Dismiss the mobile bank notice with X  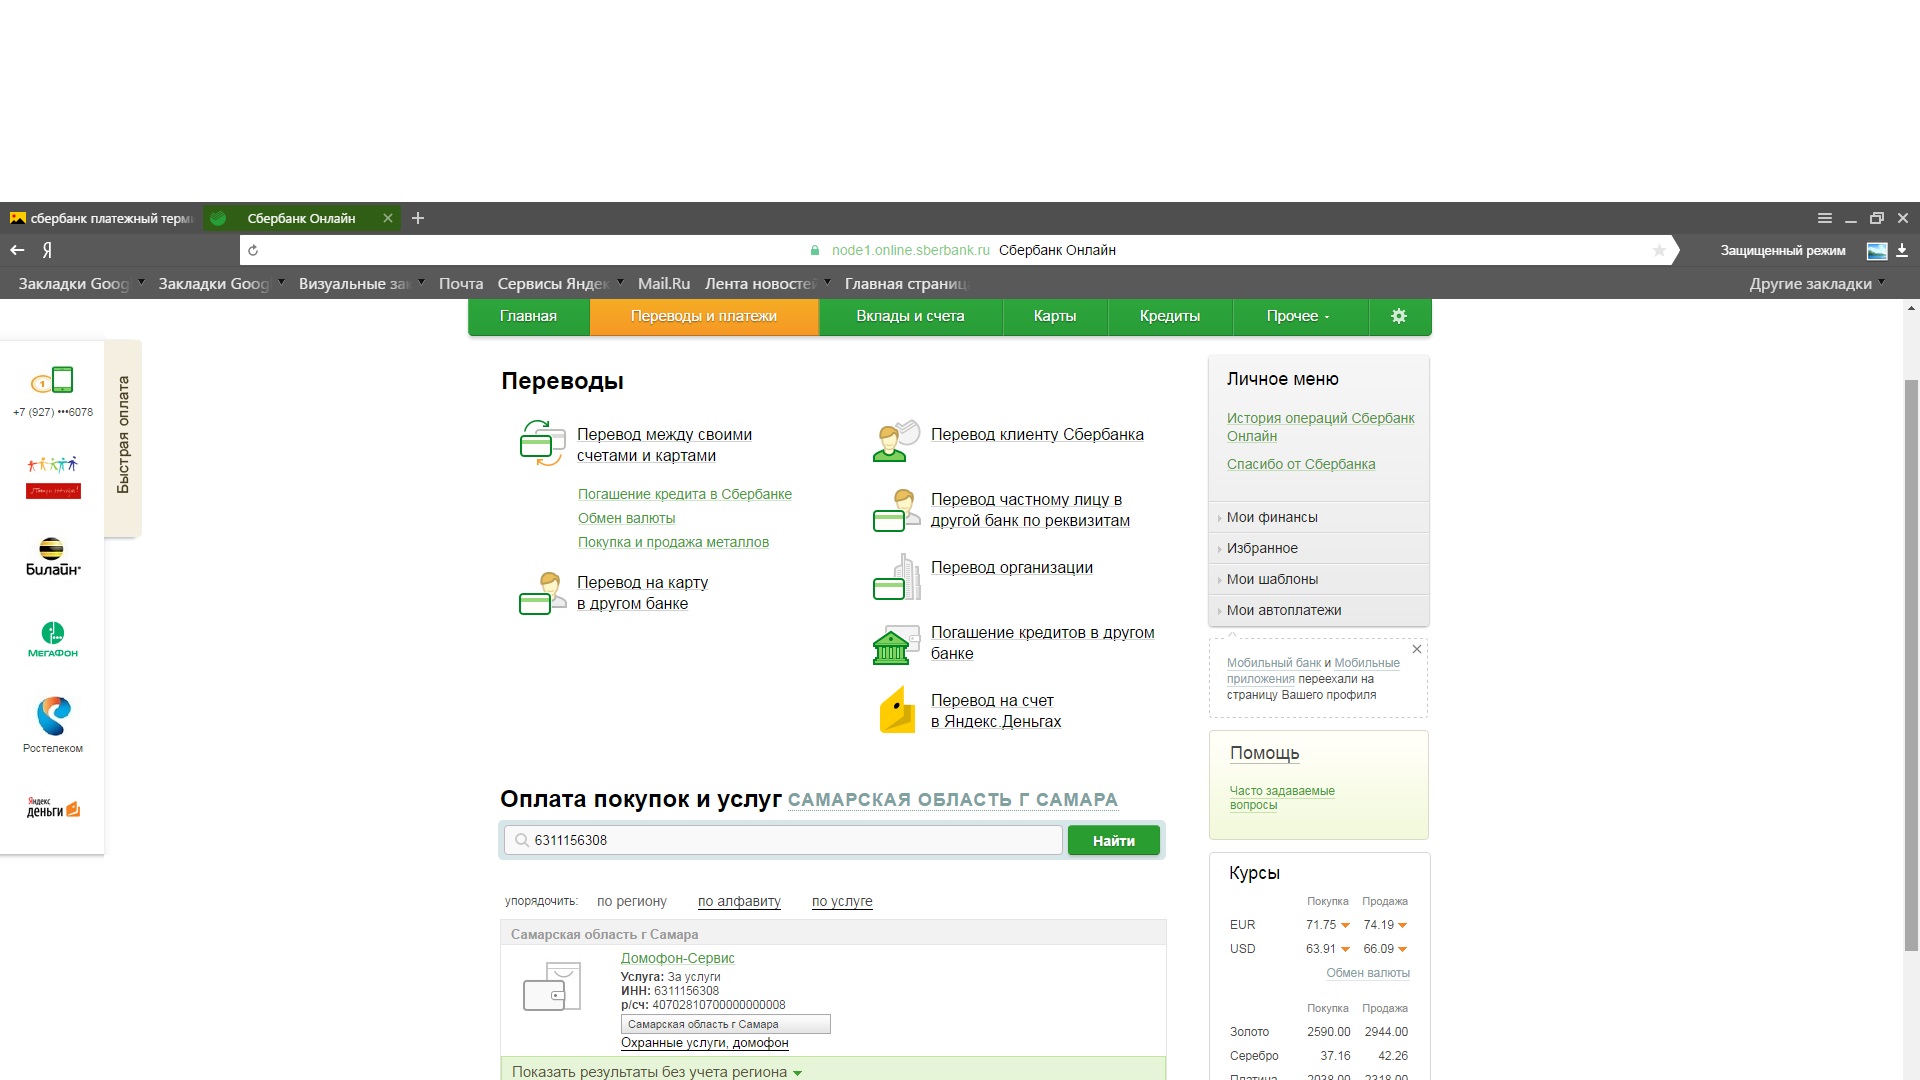point(1417,649)
